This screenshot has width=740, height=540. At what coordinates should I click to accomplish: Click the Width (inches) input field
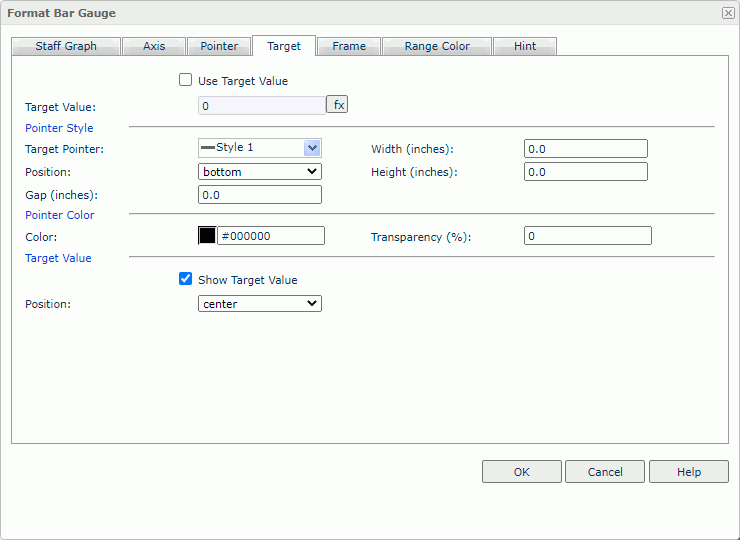585,149
